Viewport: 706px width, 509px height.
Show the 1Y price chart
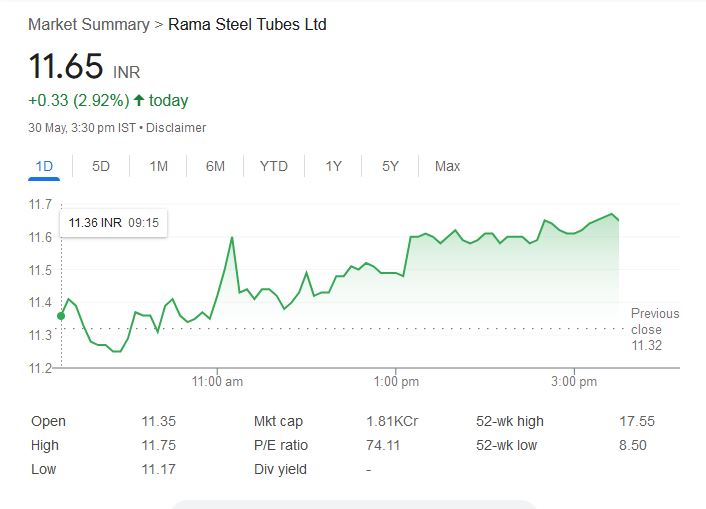(333, 166)
